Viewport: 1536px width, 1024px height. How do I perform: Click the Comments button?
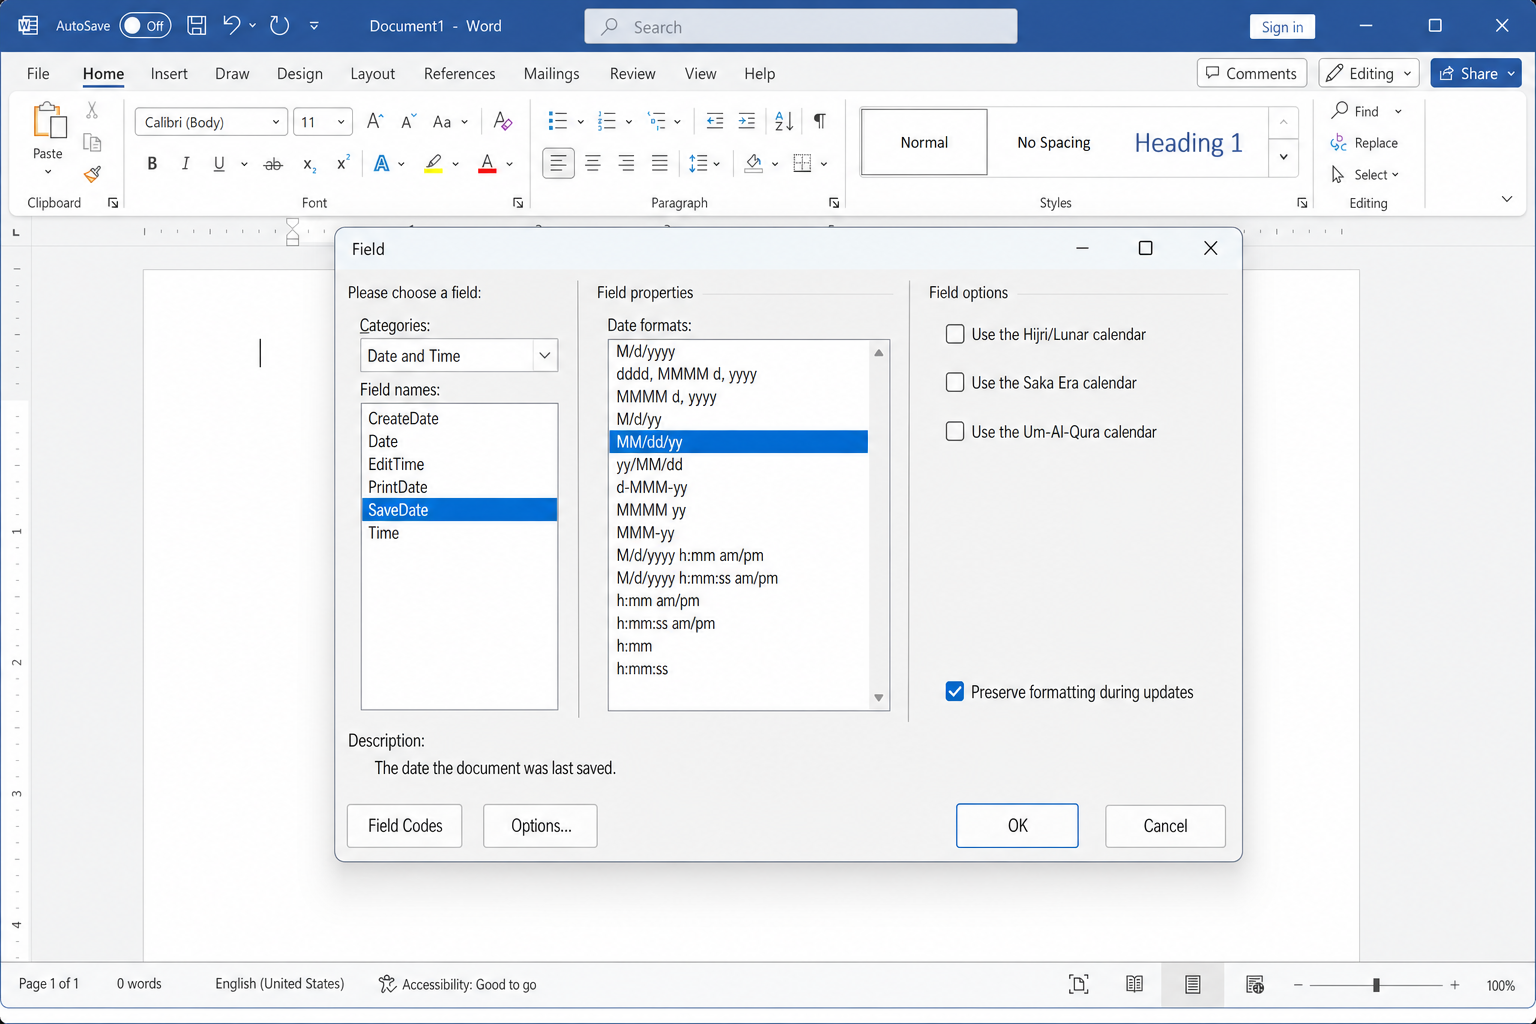coord(1251,73)
